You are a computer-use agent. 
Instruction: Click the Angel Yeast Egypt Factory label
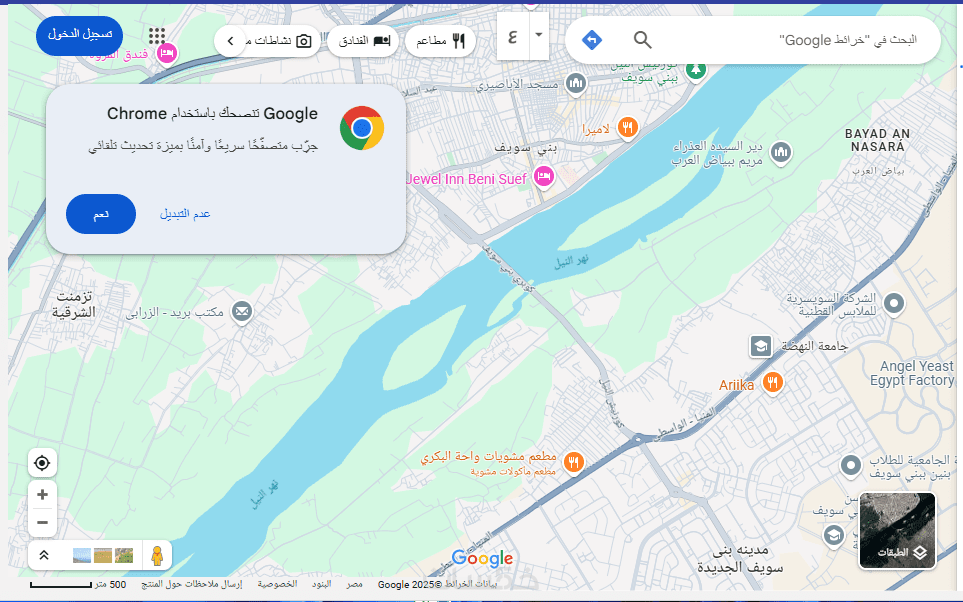[x=912, y=373]
